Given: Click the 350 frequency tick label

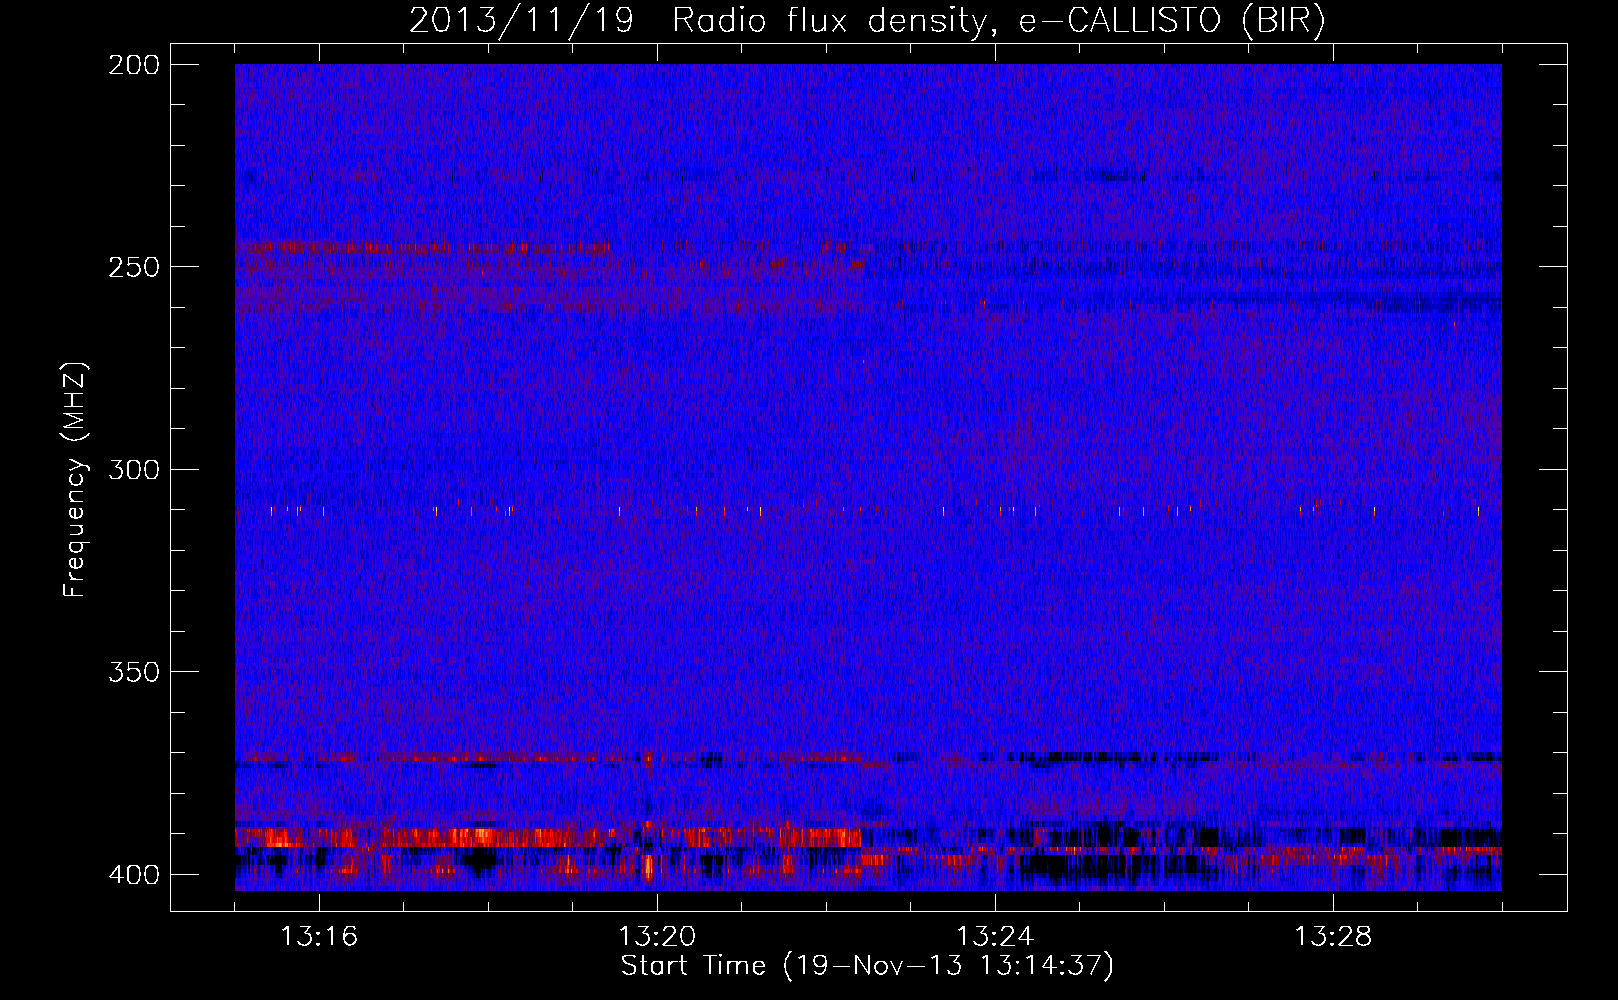Looking at the screenshot, I should coord(133,671).
